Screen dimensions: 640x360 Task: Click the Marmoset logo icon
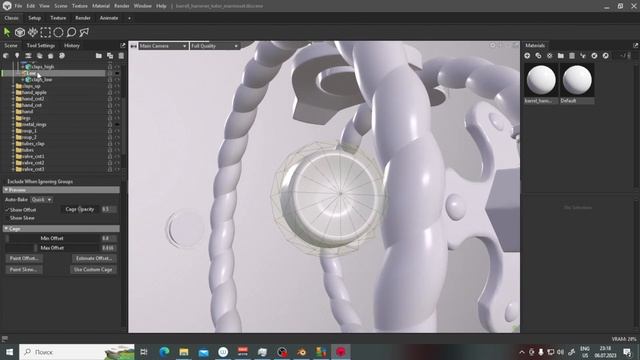(x=7, y=6)
